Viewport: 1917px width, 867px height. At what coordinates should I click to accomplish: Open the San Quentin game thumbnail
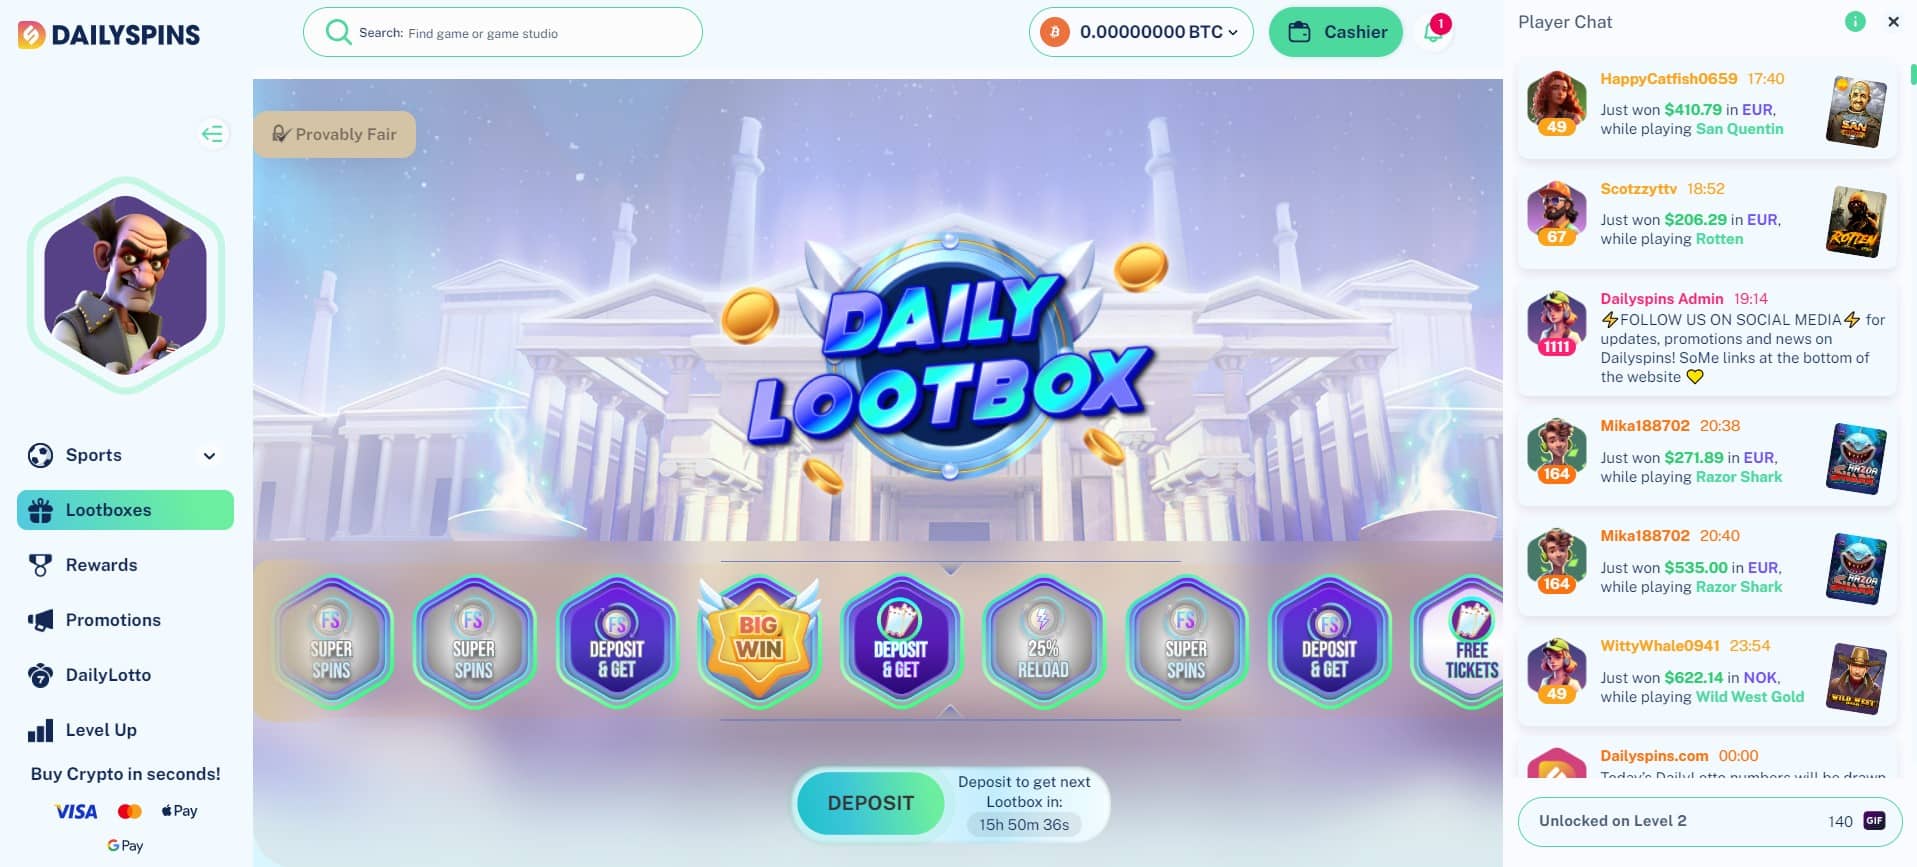tap(1856, 111)
